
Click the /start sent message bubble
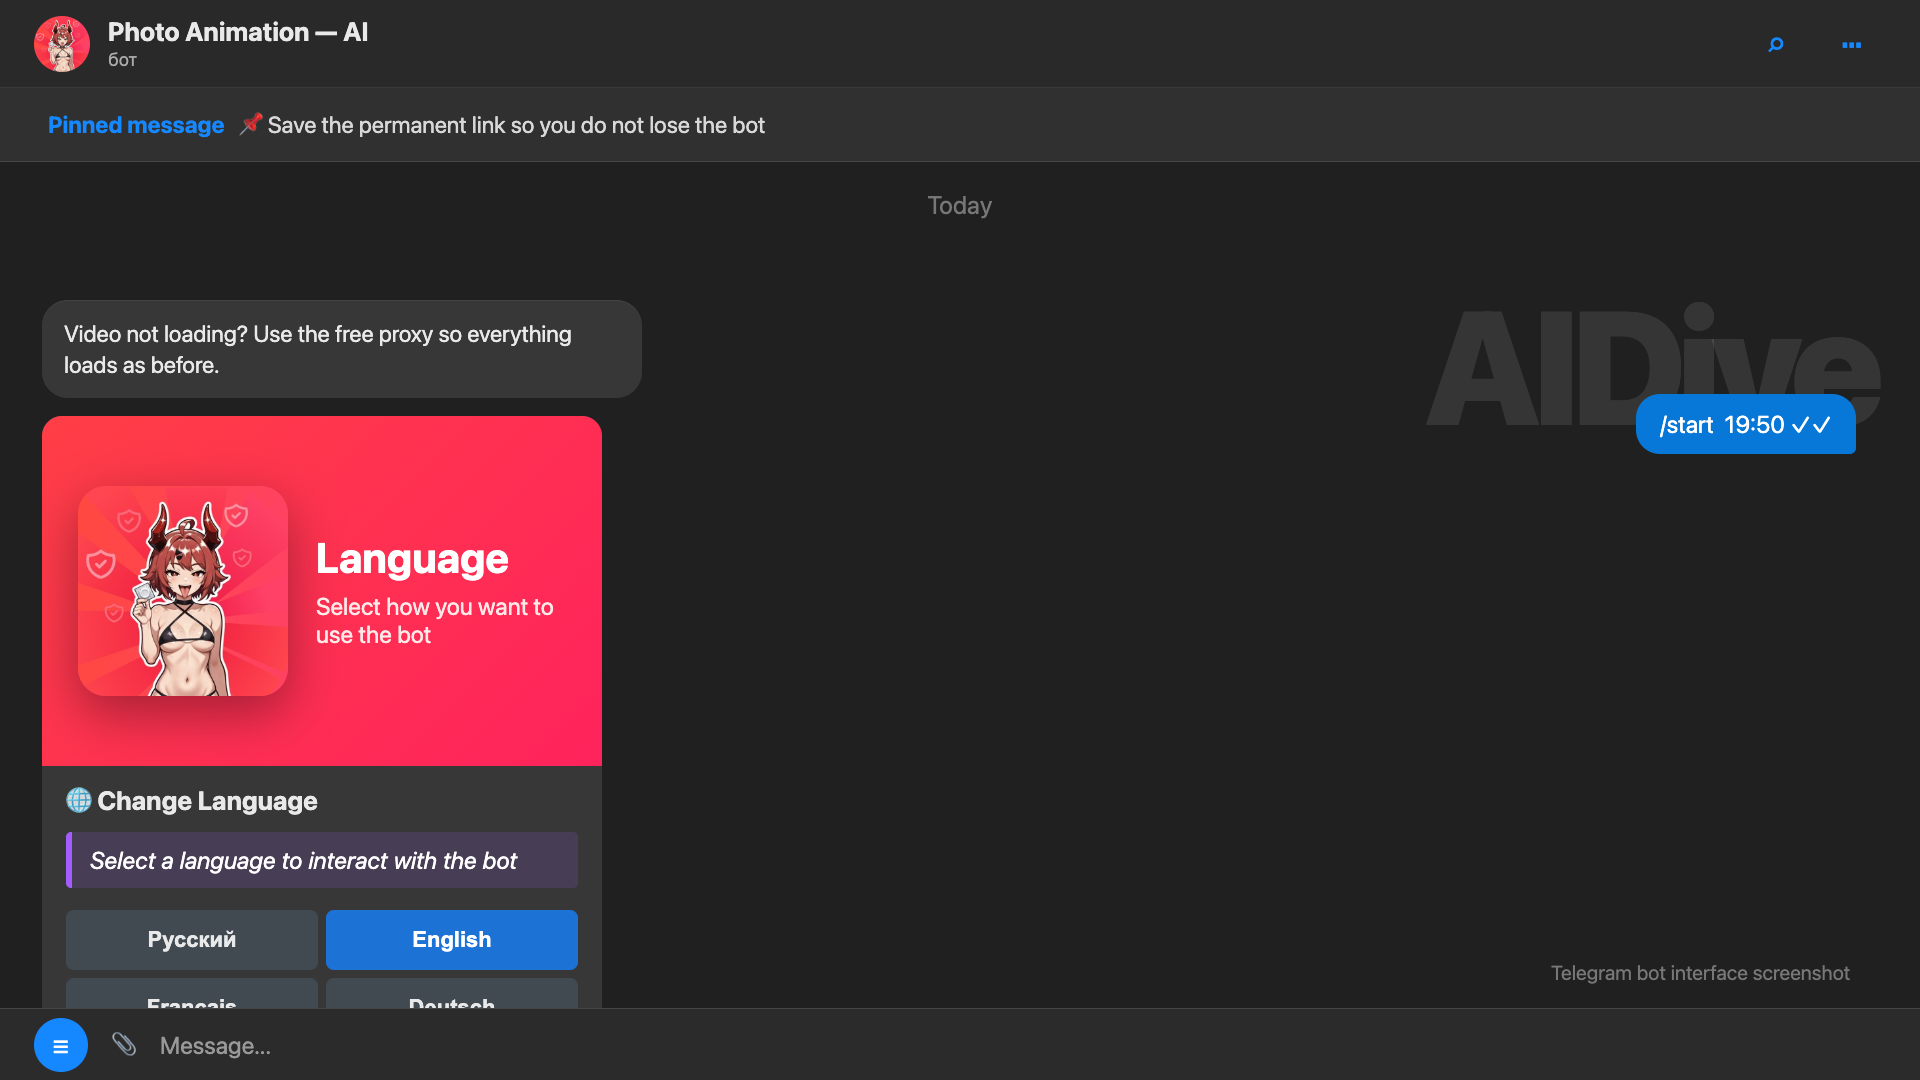(1746, 425)
